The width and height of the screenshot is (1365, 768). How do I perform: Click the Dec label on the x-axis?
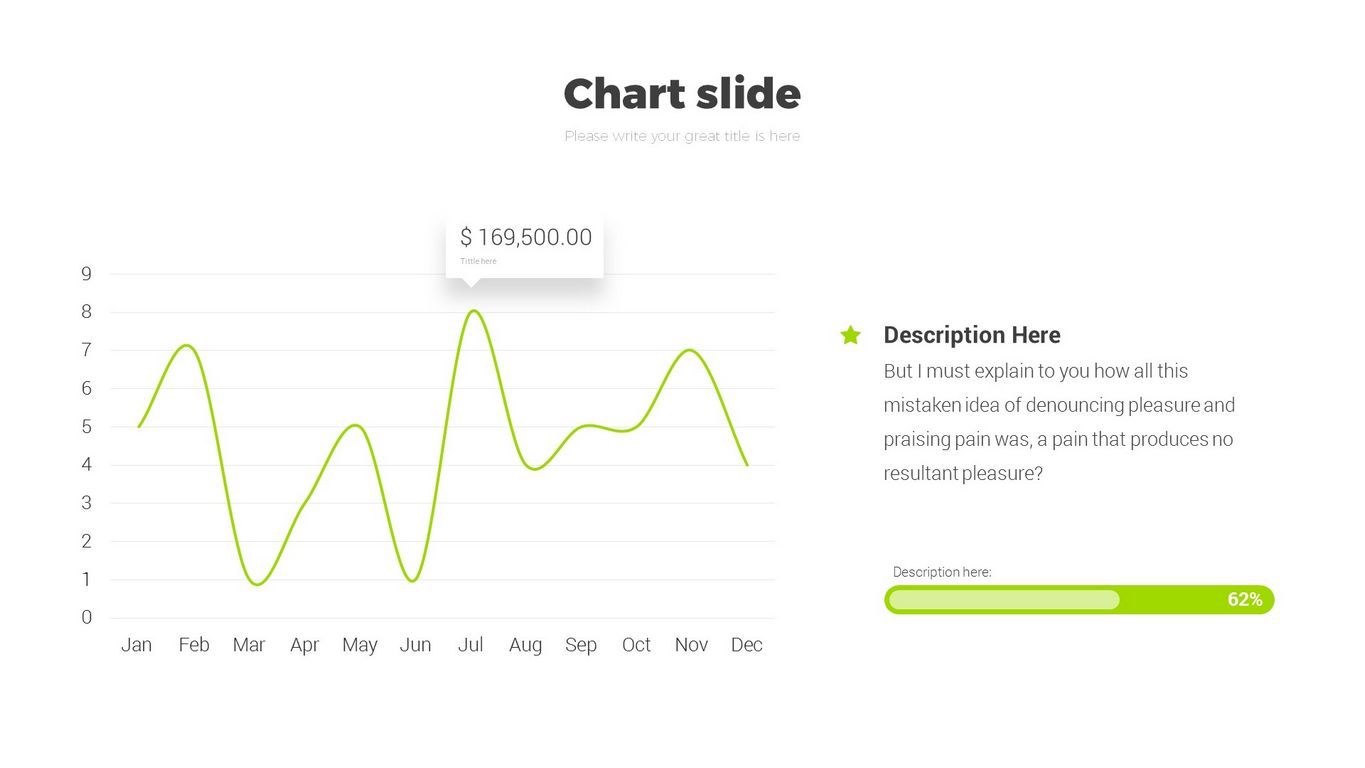[746, 645]
